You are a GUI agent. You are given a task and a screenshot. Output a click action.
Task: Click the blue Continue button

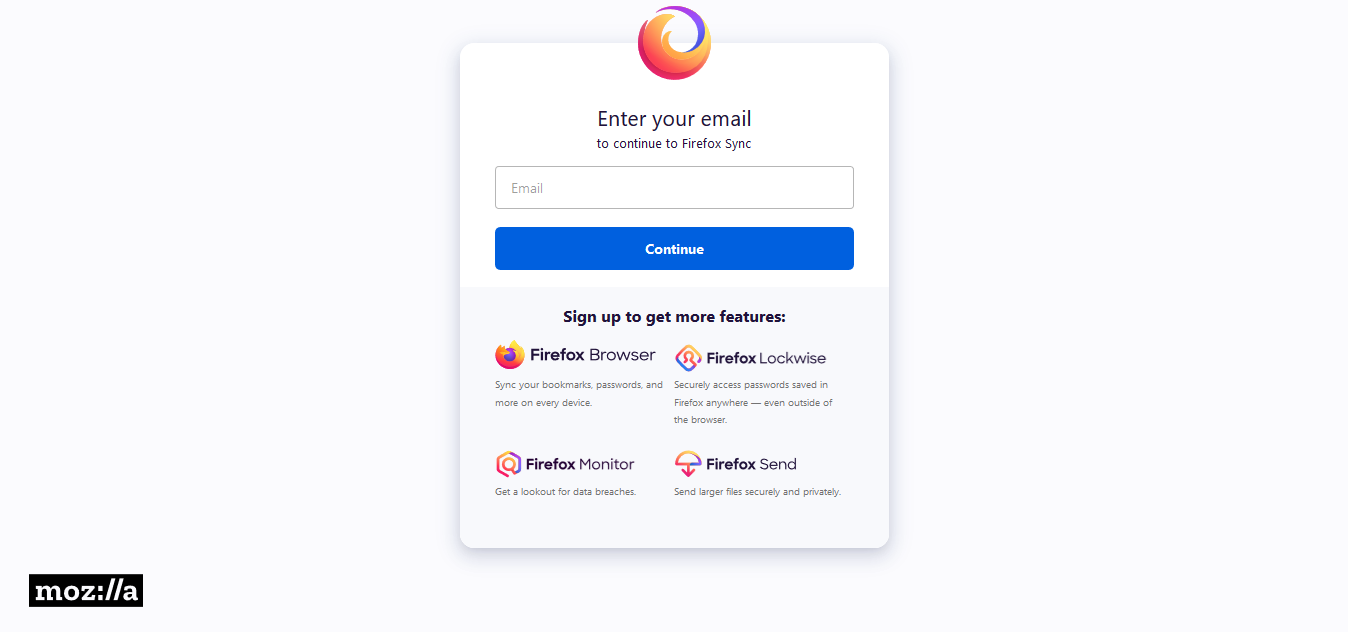pos(674,249)
